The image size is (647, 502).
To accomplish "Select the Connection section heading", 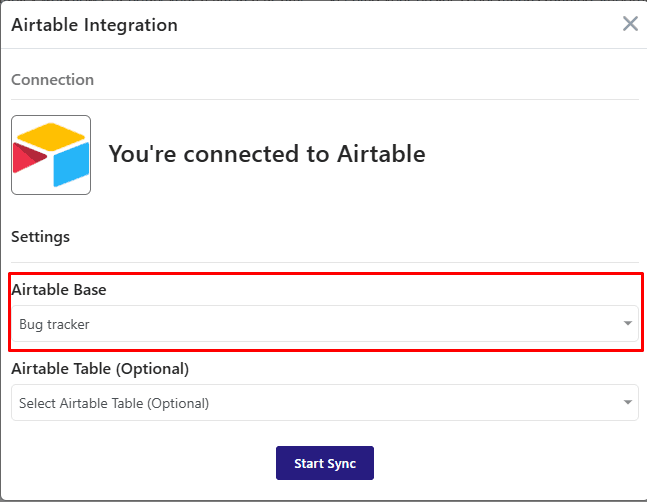I will pos(52,80).
